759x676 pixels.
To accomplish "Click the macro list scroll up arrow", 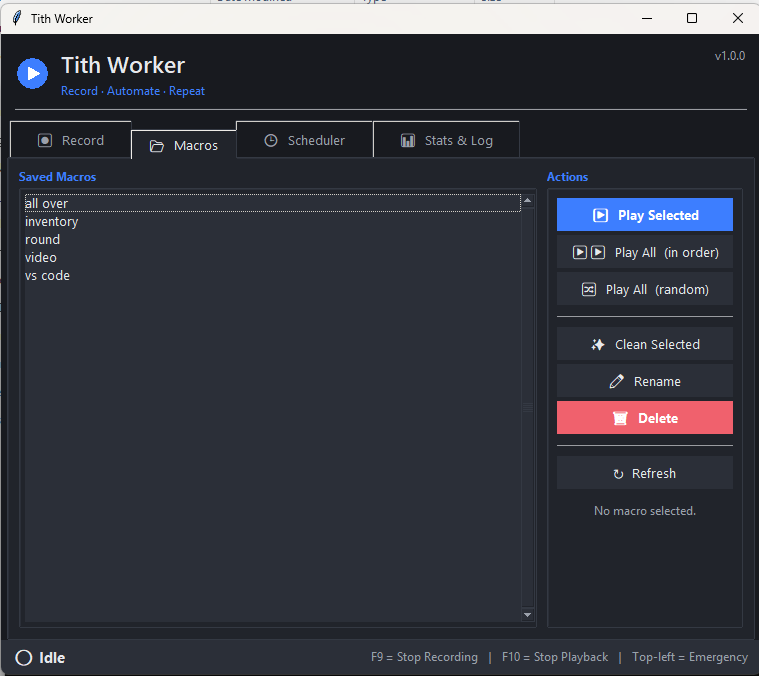I will 528,200.
